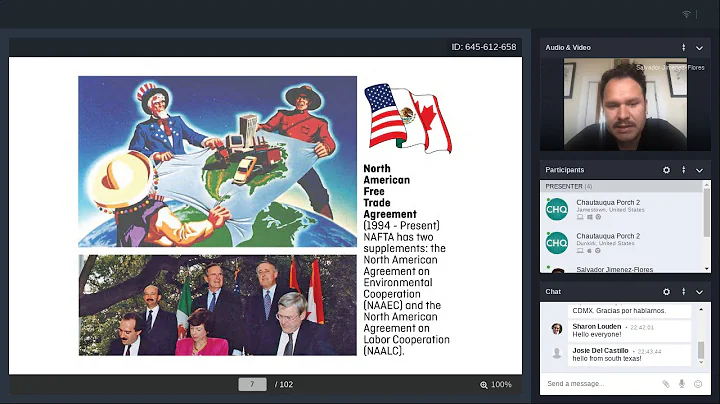Image resolution: width=720 pixels, height=404 pixels.
Task: Collapse the Audio & Video panel
Action: pos(699,48)
